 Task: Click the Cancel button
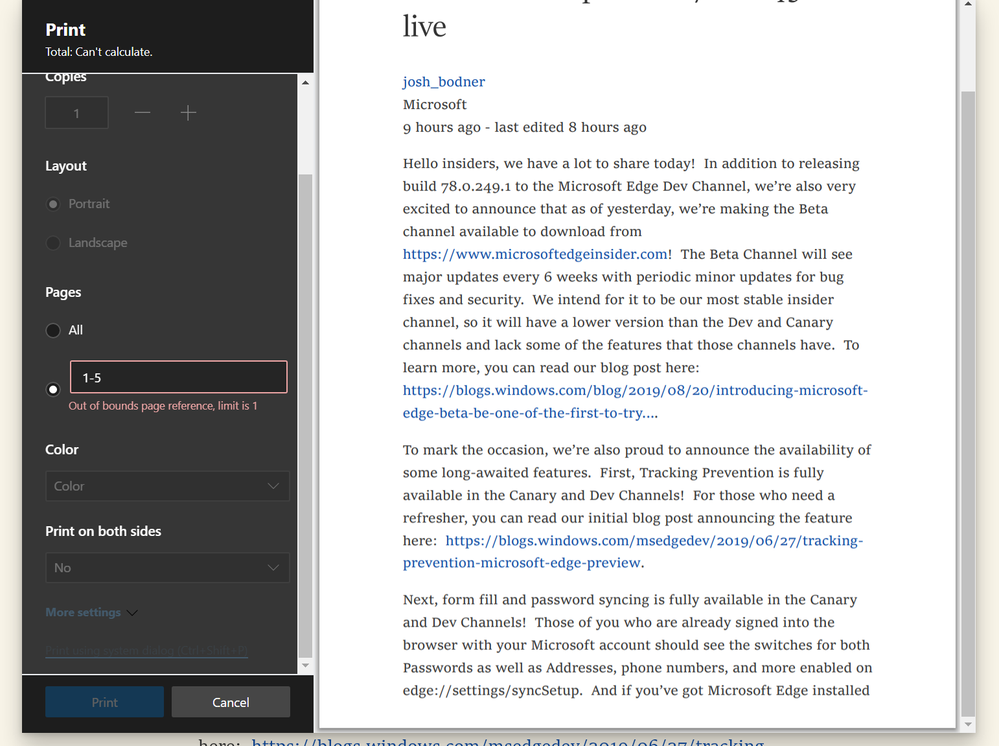(231, 702)
